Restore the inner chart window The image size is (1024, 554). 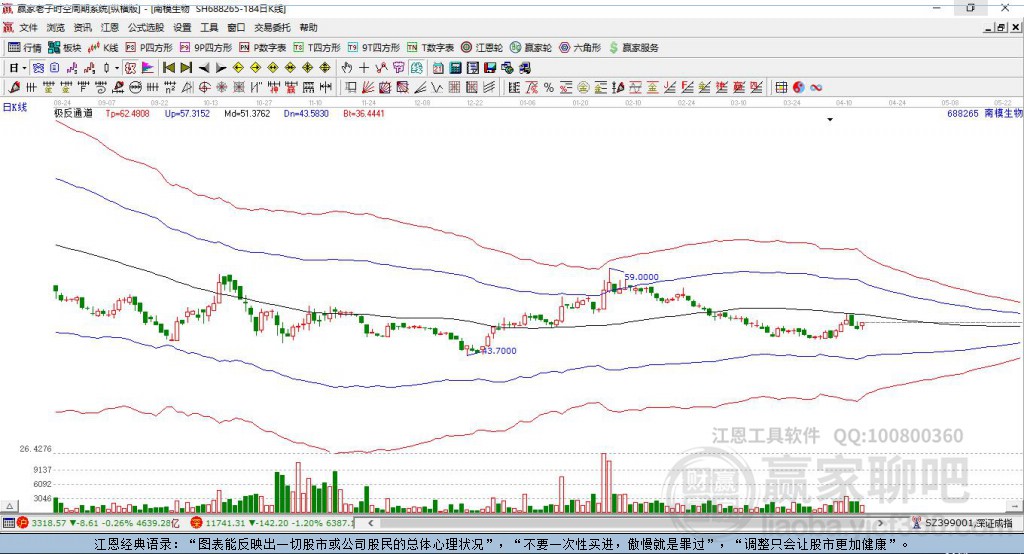(x=1001, y=27)
